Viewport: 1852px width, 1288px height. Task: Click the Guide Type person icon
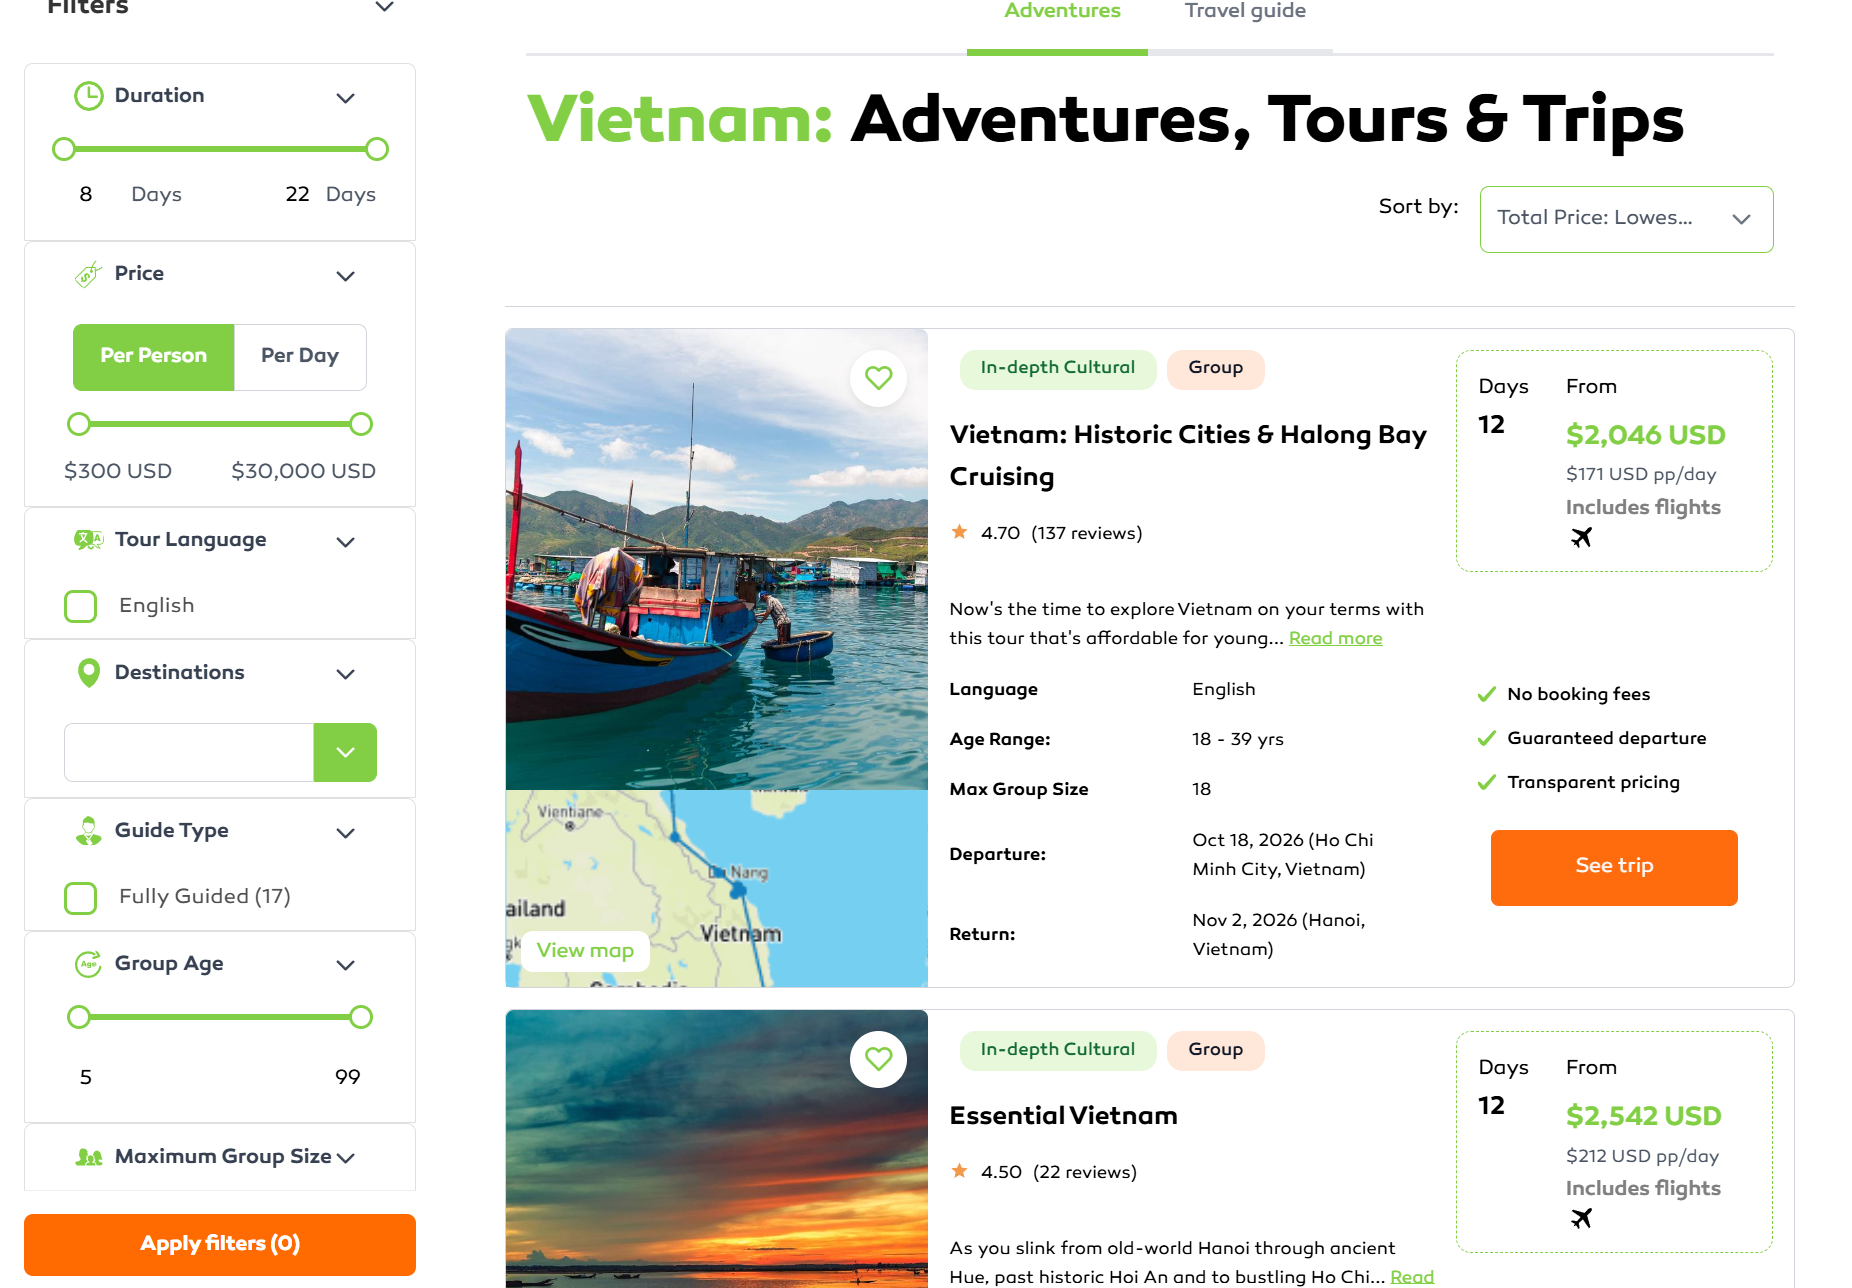(89, 831)
